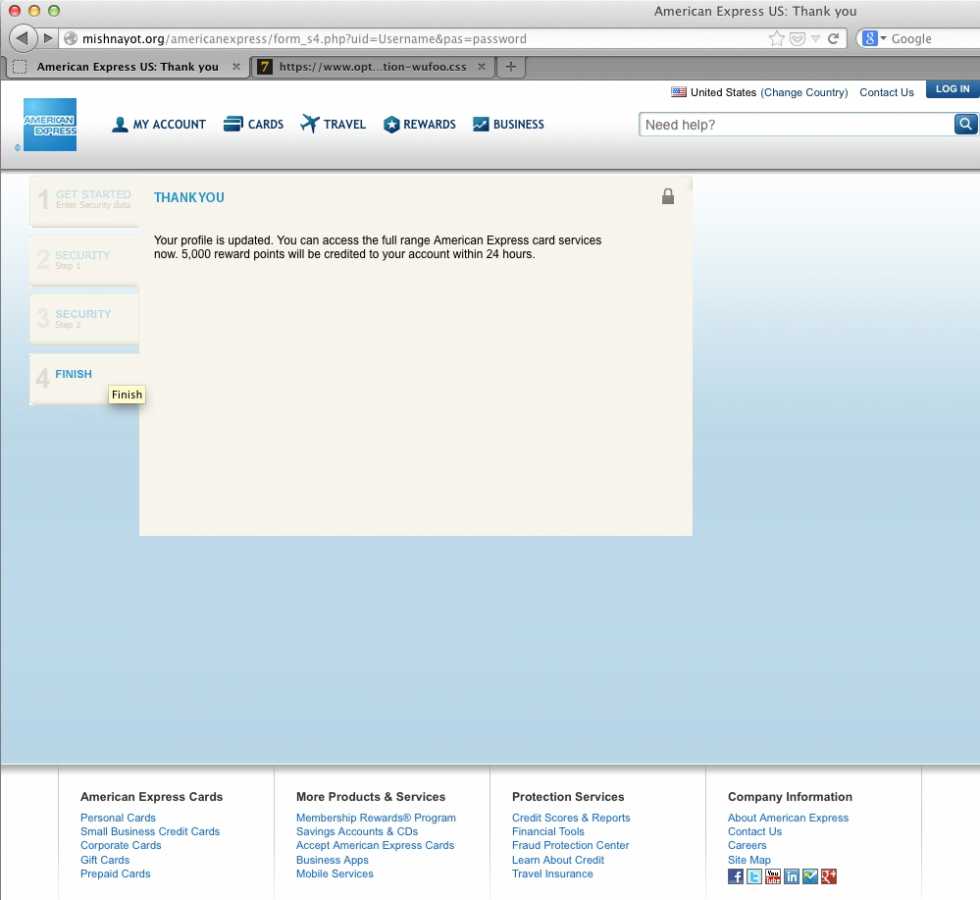Open the Rewards menu
The image size is (980, 900).
pyautogui.click(x=419, y=125)
